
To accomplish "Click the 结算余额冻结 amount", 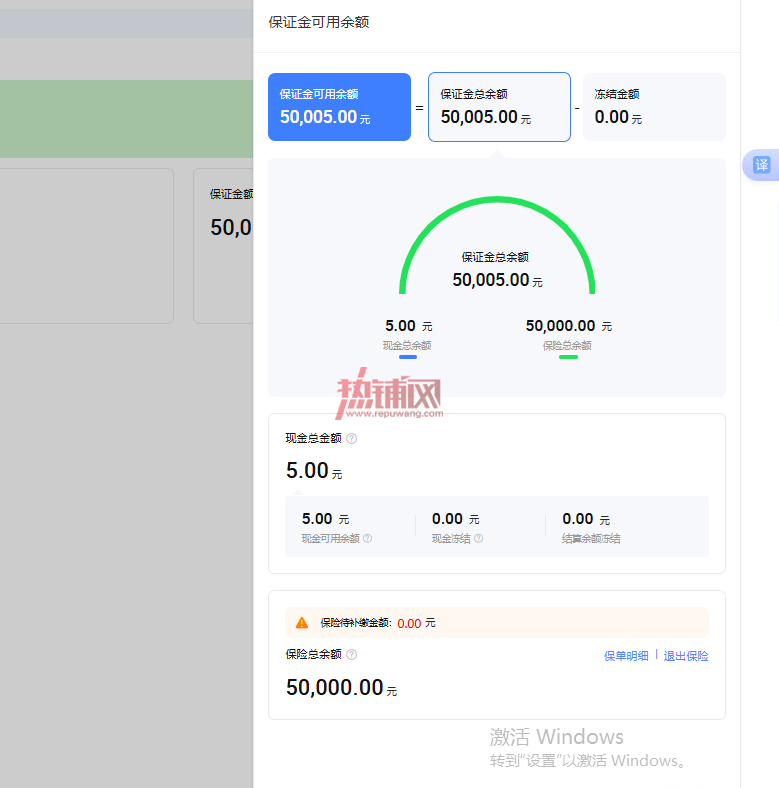I will (x=586, y=519).
